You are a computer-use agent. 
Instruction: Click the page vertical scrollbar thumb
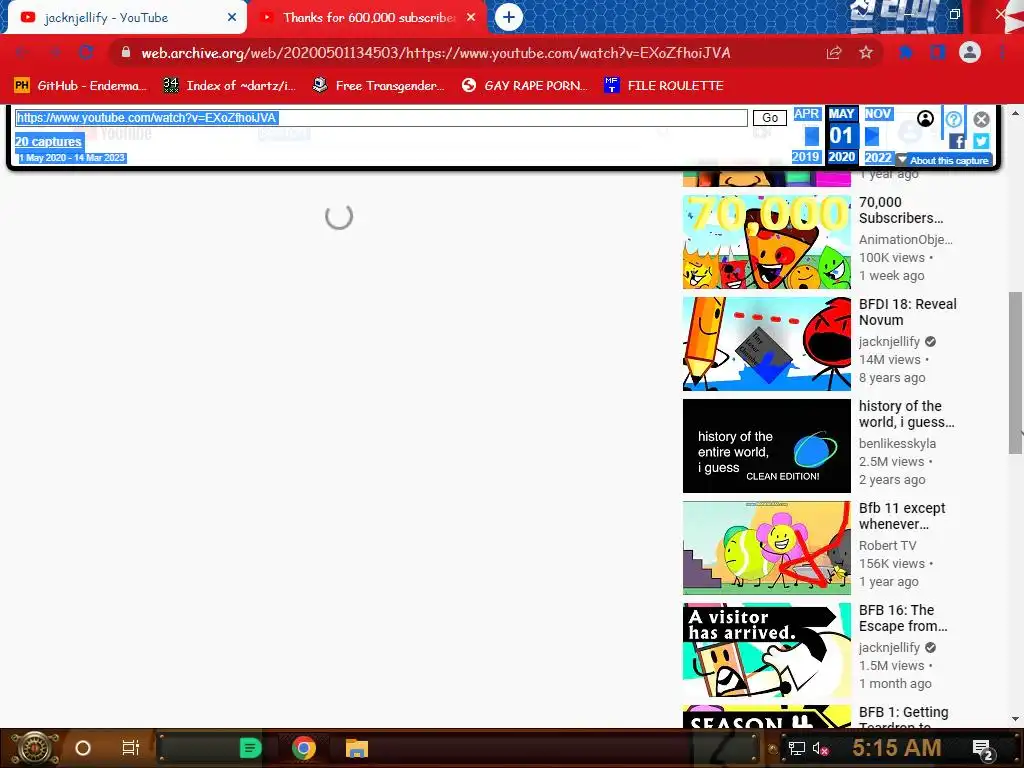1015,372
